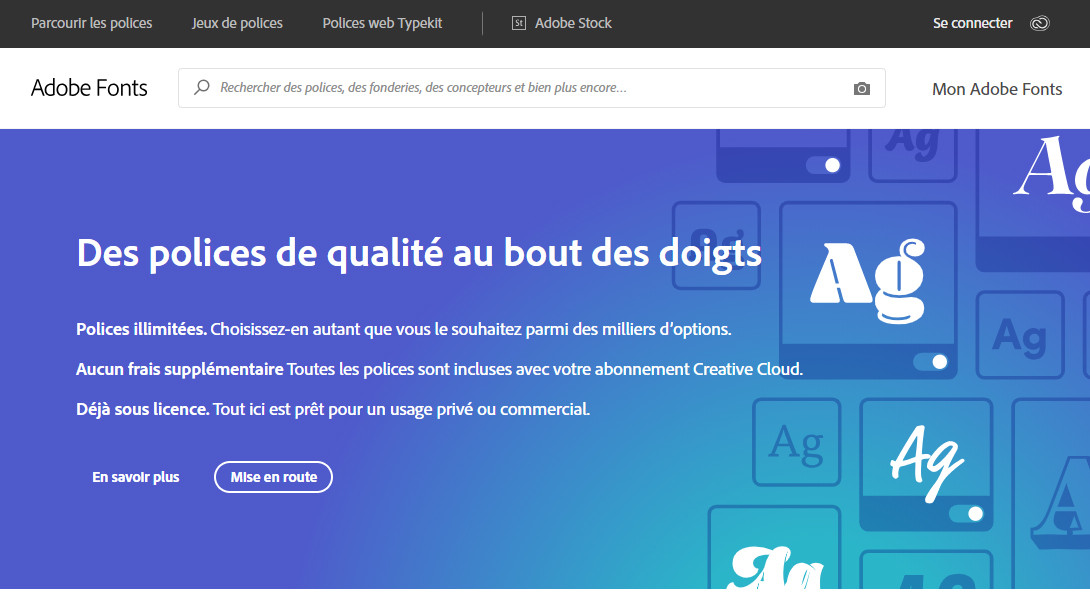Click En savoir plus link
The height and width of the screenshot is (609, 1090).
(136, 477)
